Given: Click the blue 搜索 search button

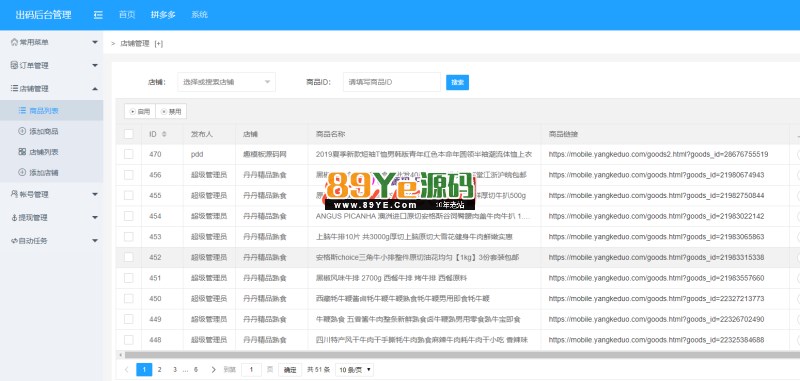Looking at the screenshot, I should click(457, 82).
